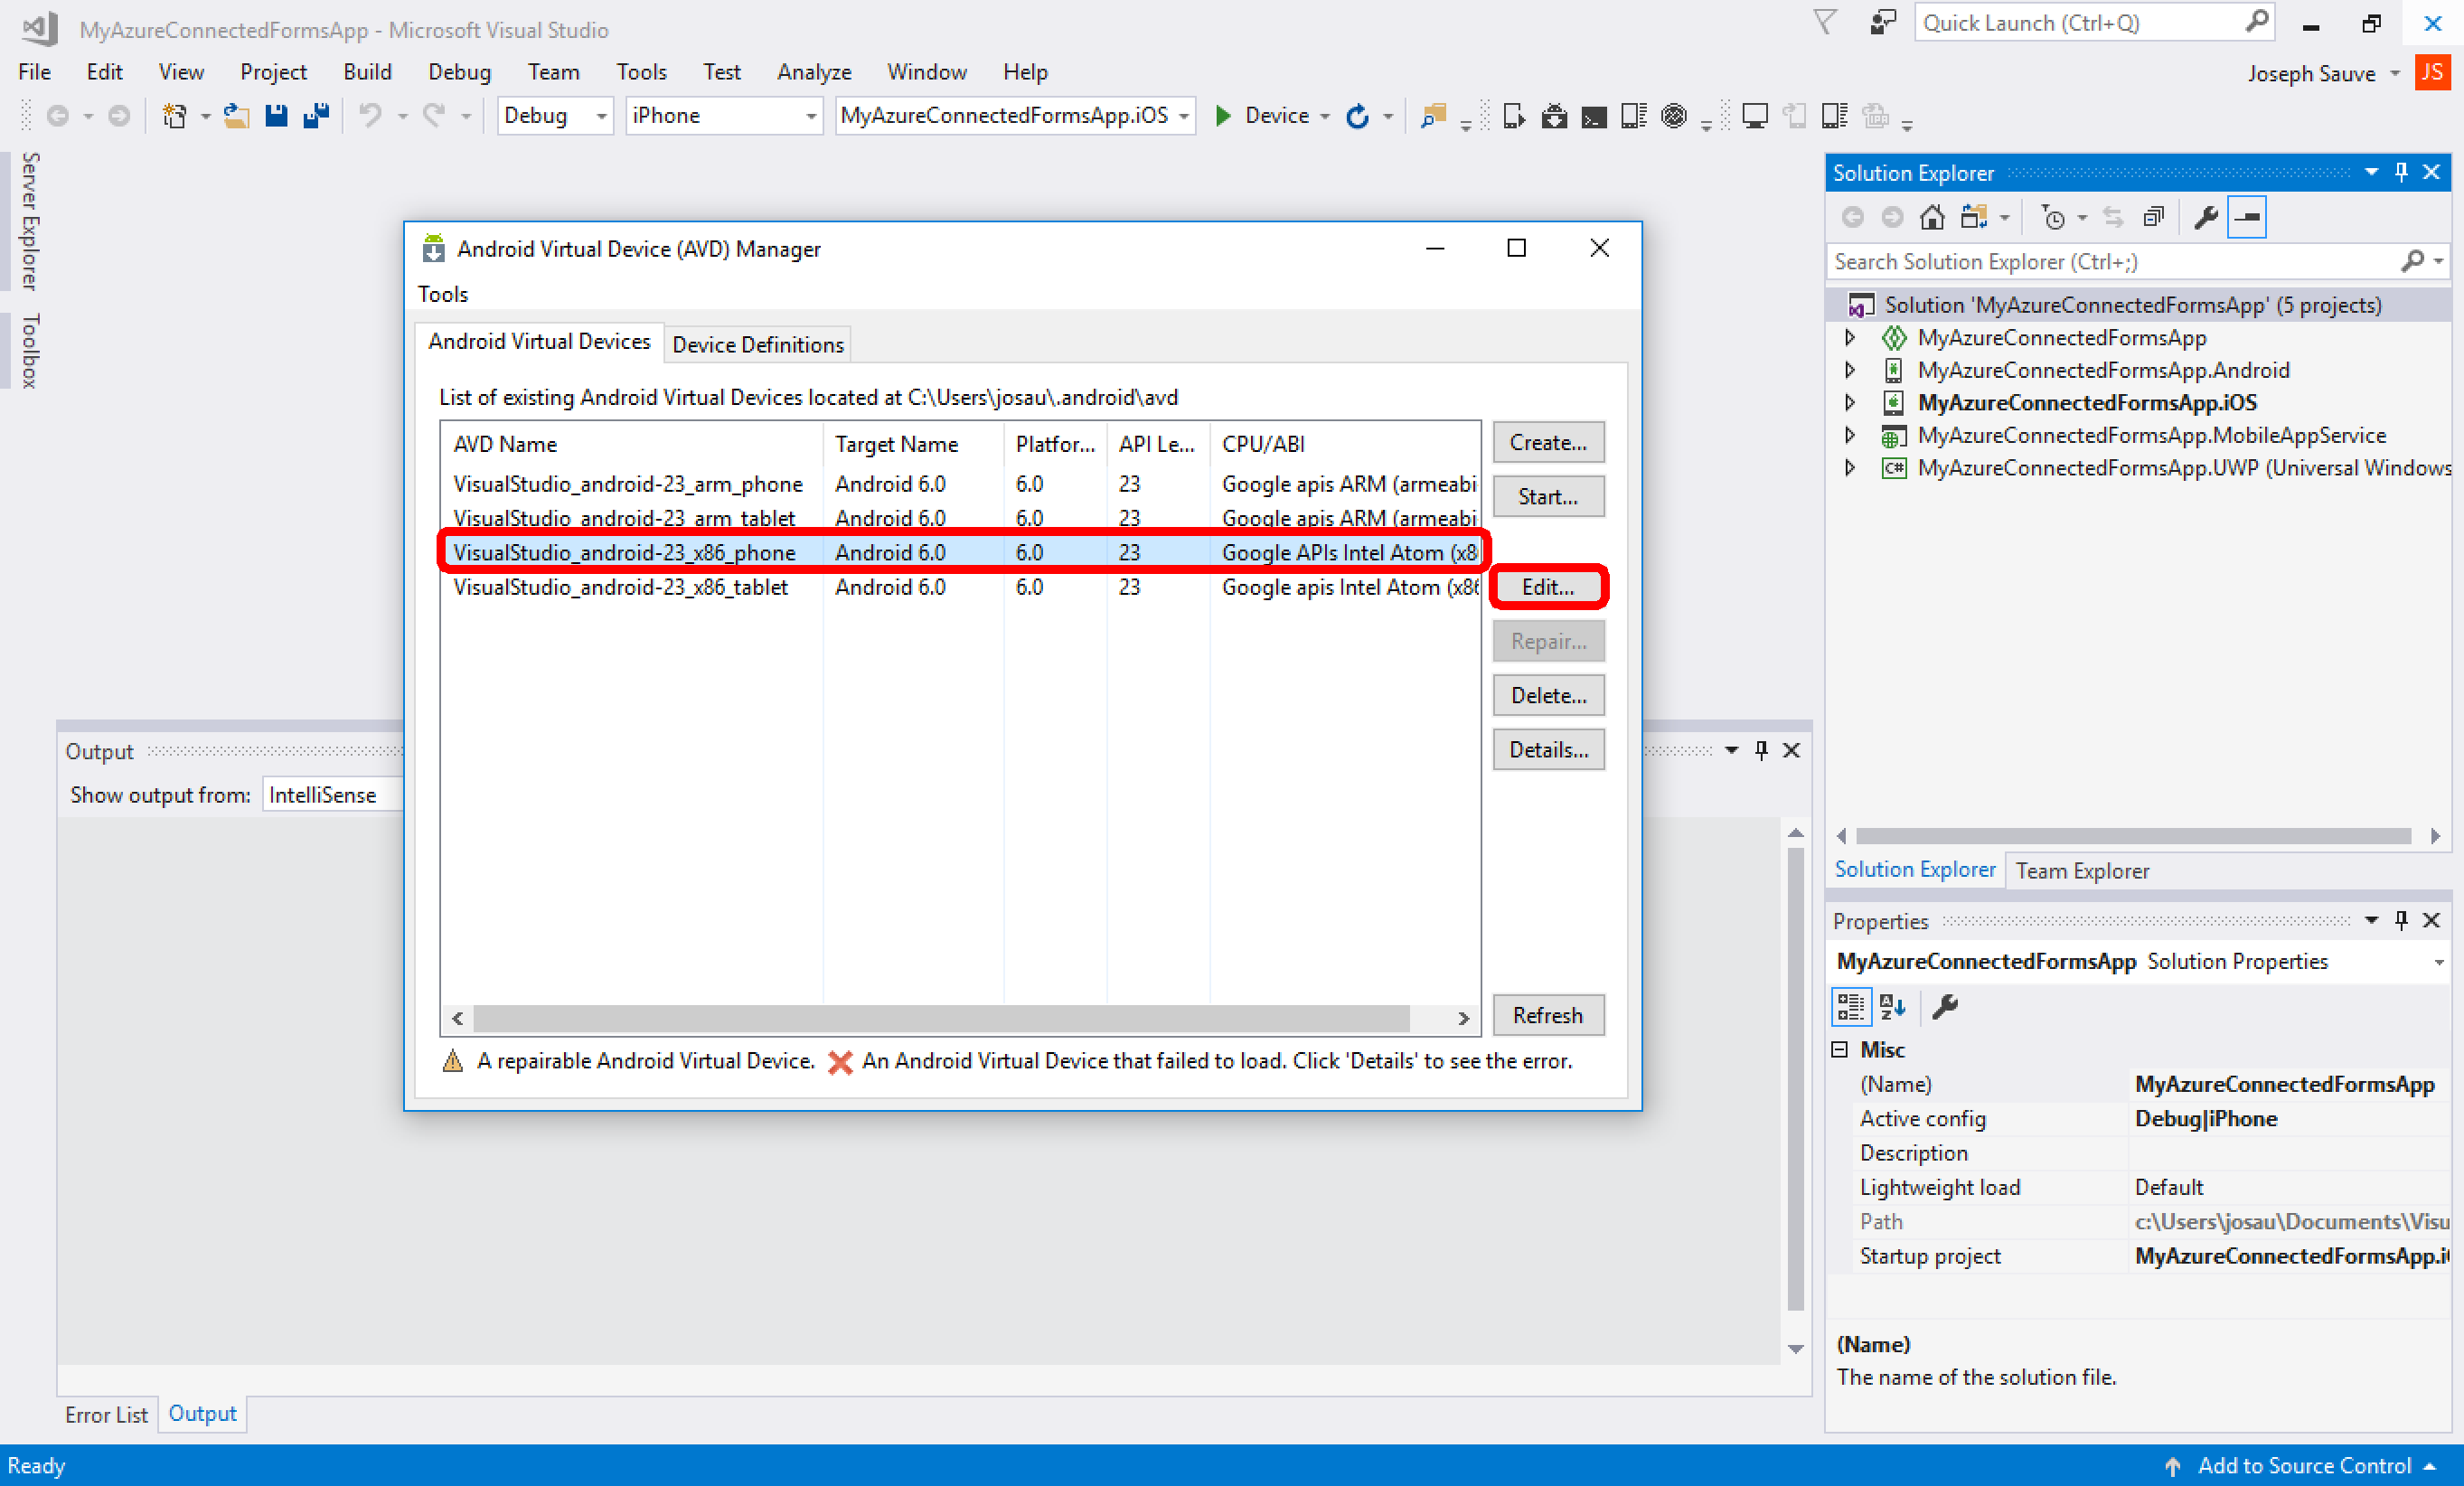Click the Categorized view icon in Properties

coord(1851,1006)
